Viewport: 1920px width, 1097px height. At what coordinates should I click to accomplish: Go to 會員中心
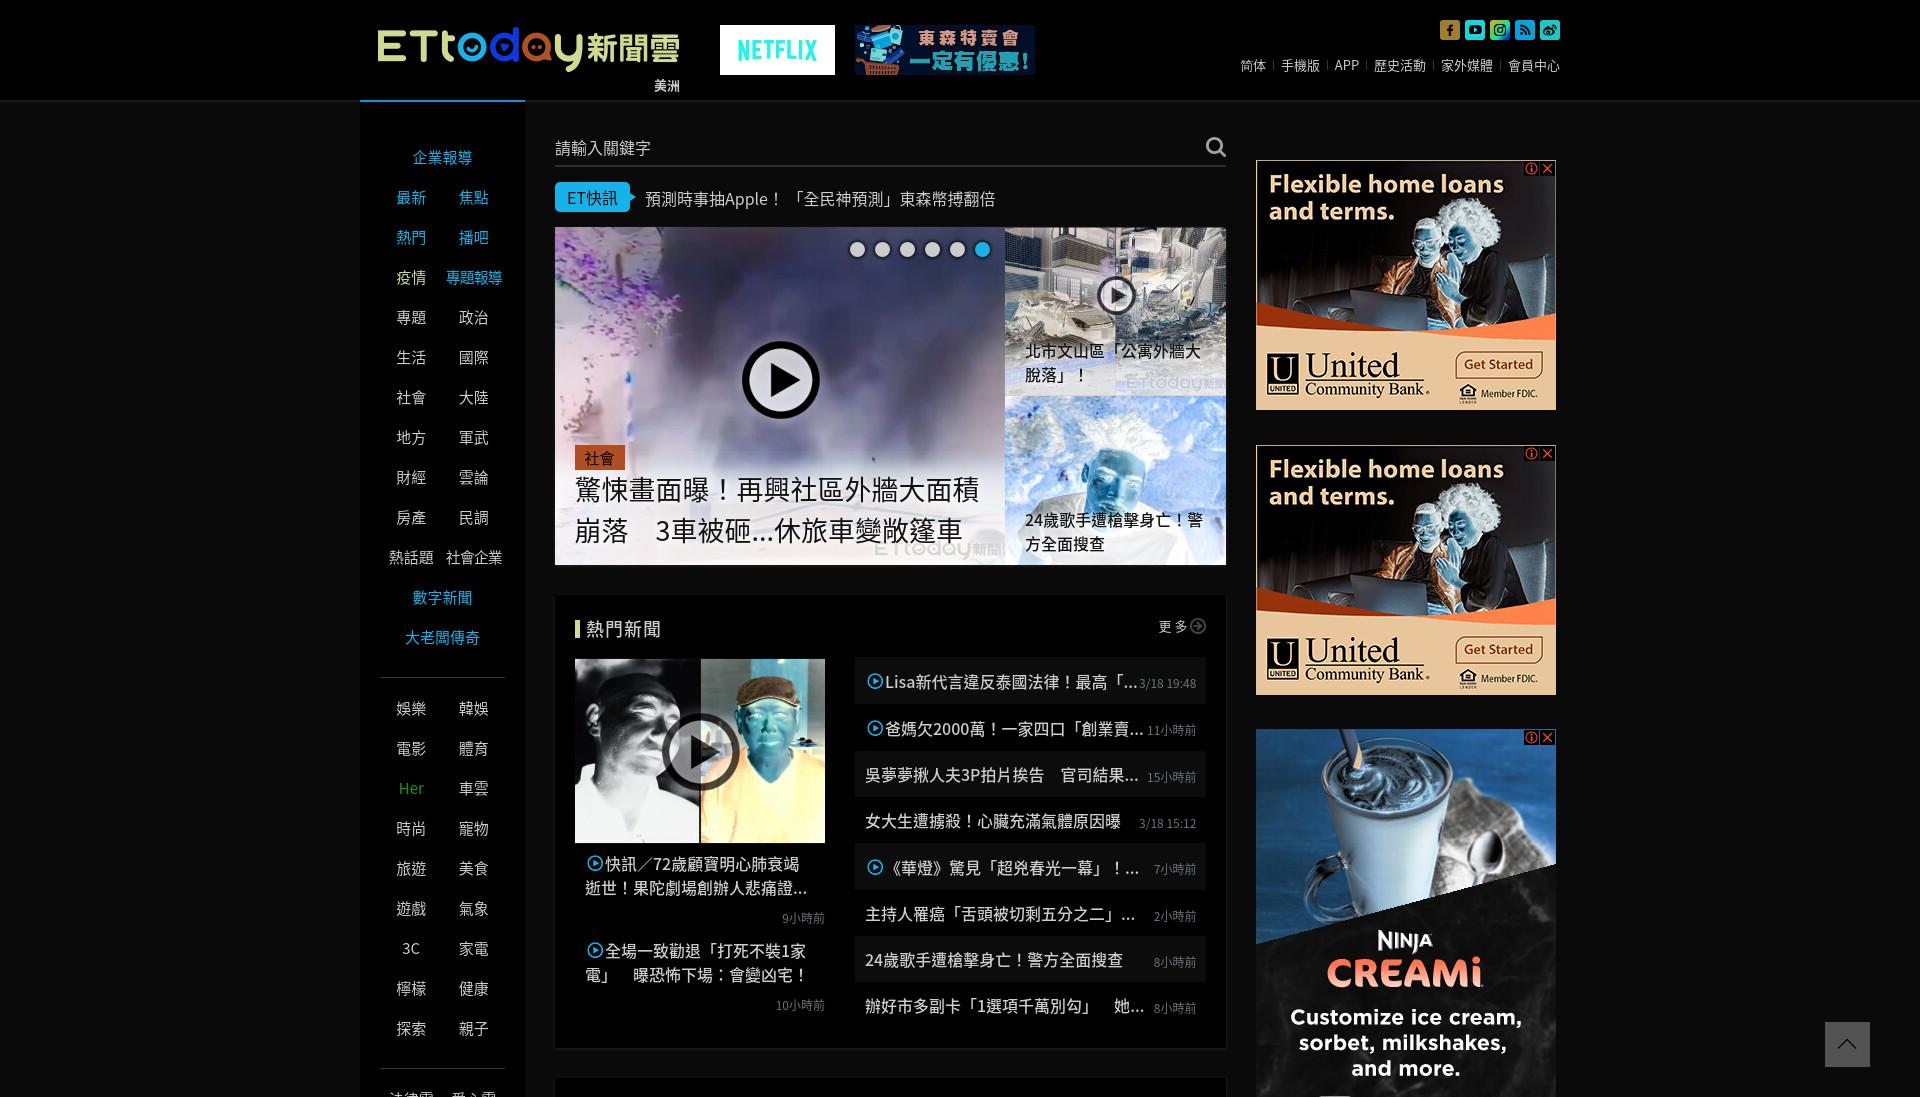[1533, 65]
